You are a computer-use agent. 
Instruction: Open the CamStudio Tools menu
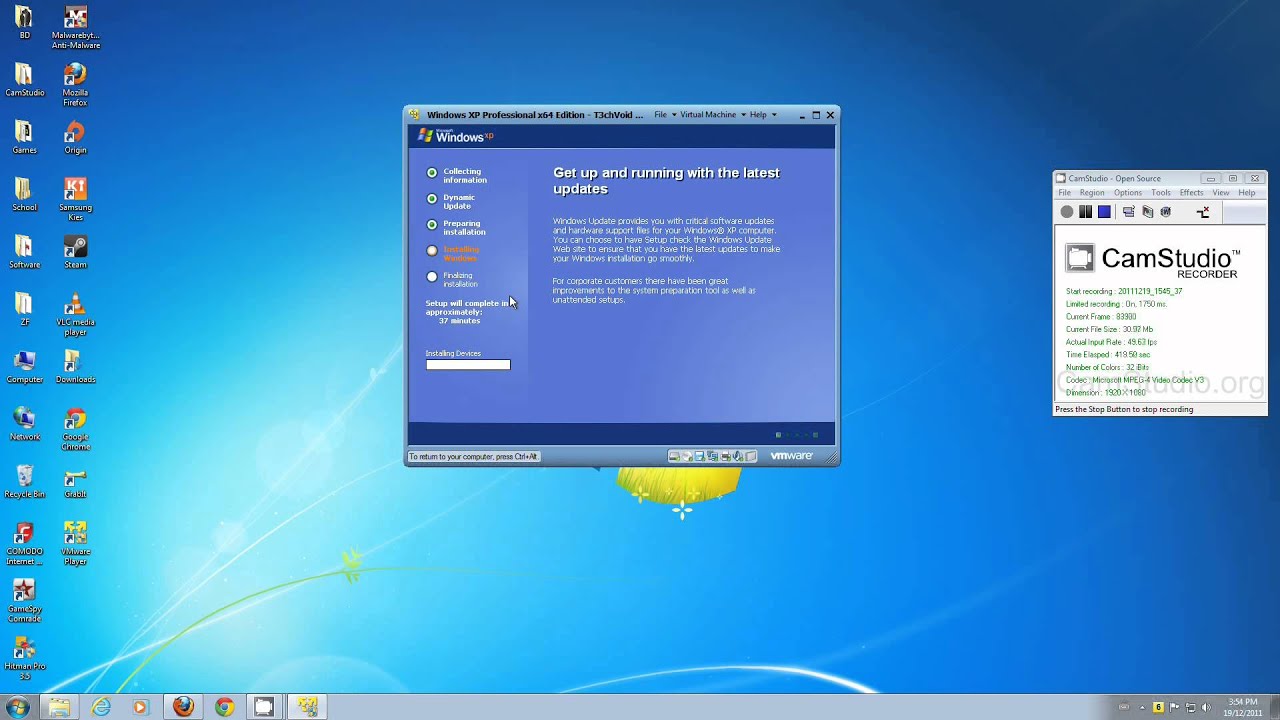[x=1161, y=193]
